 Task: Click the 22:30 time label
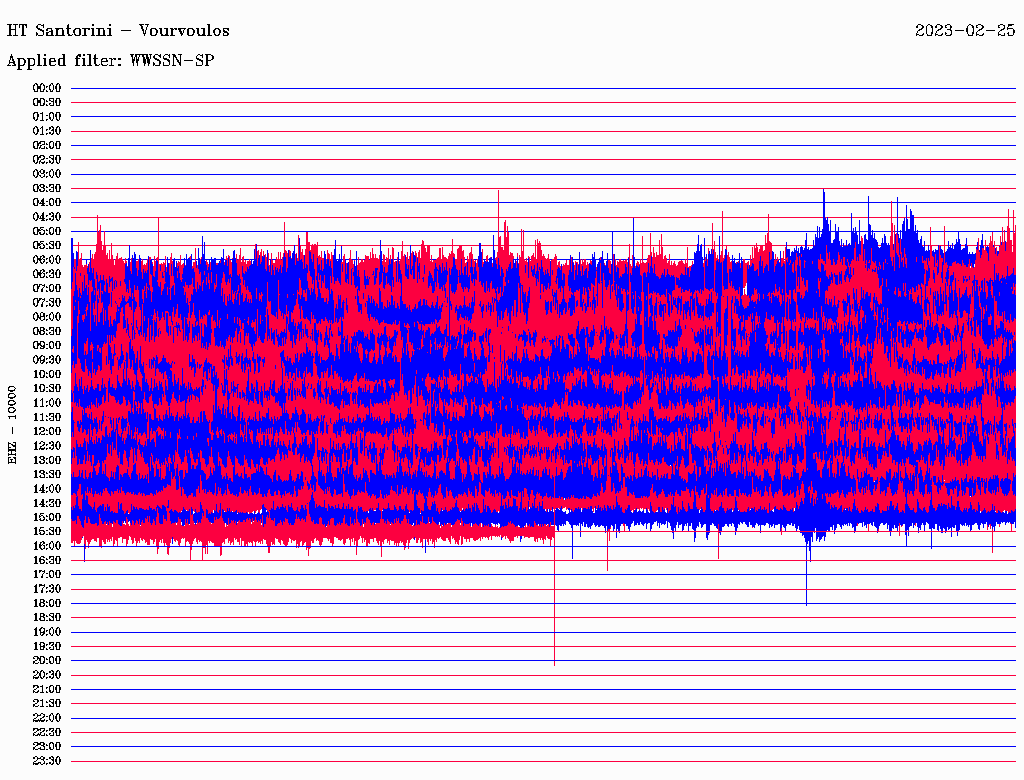[47, 732]
